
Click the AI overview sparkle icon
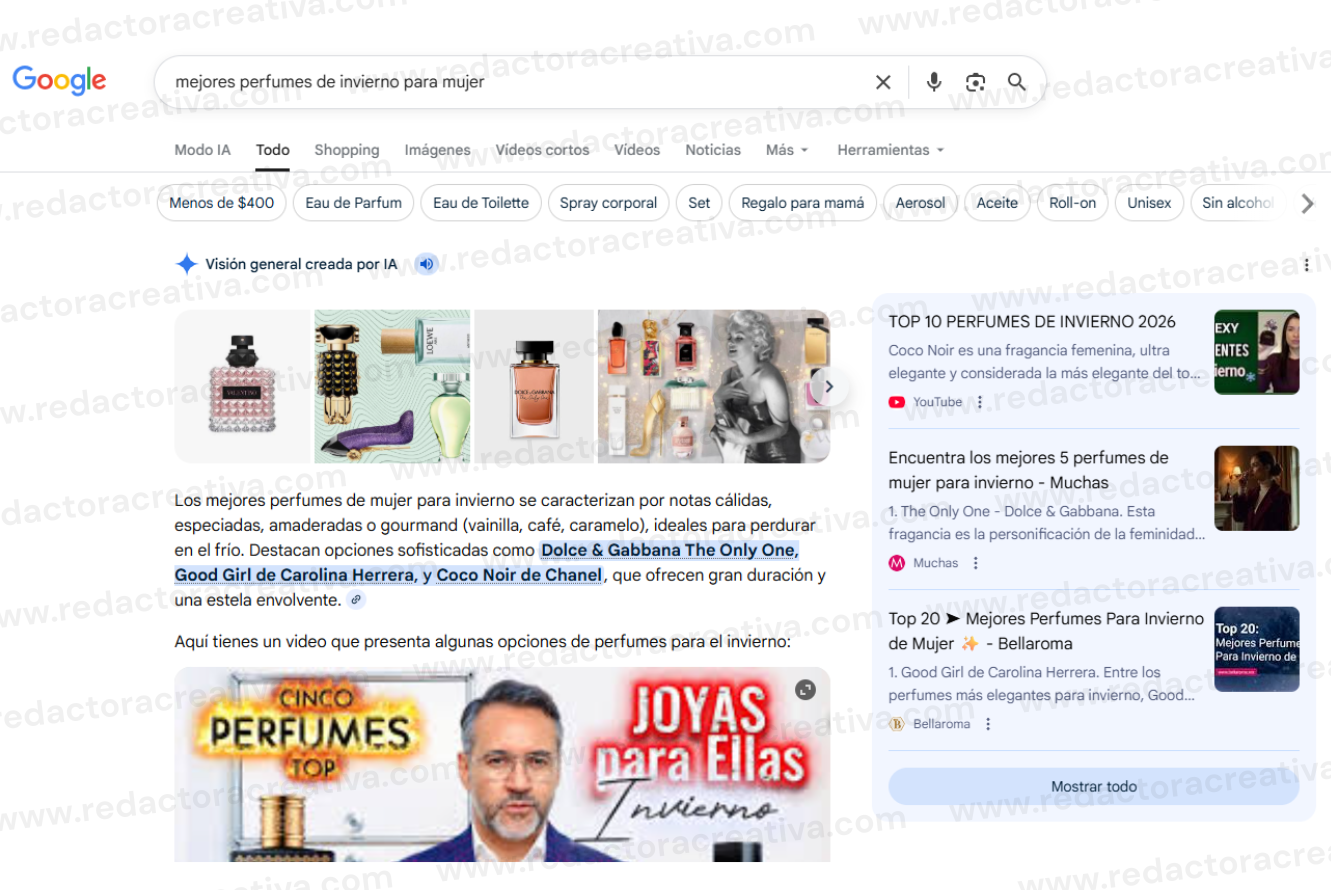coord(186,264)
